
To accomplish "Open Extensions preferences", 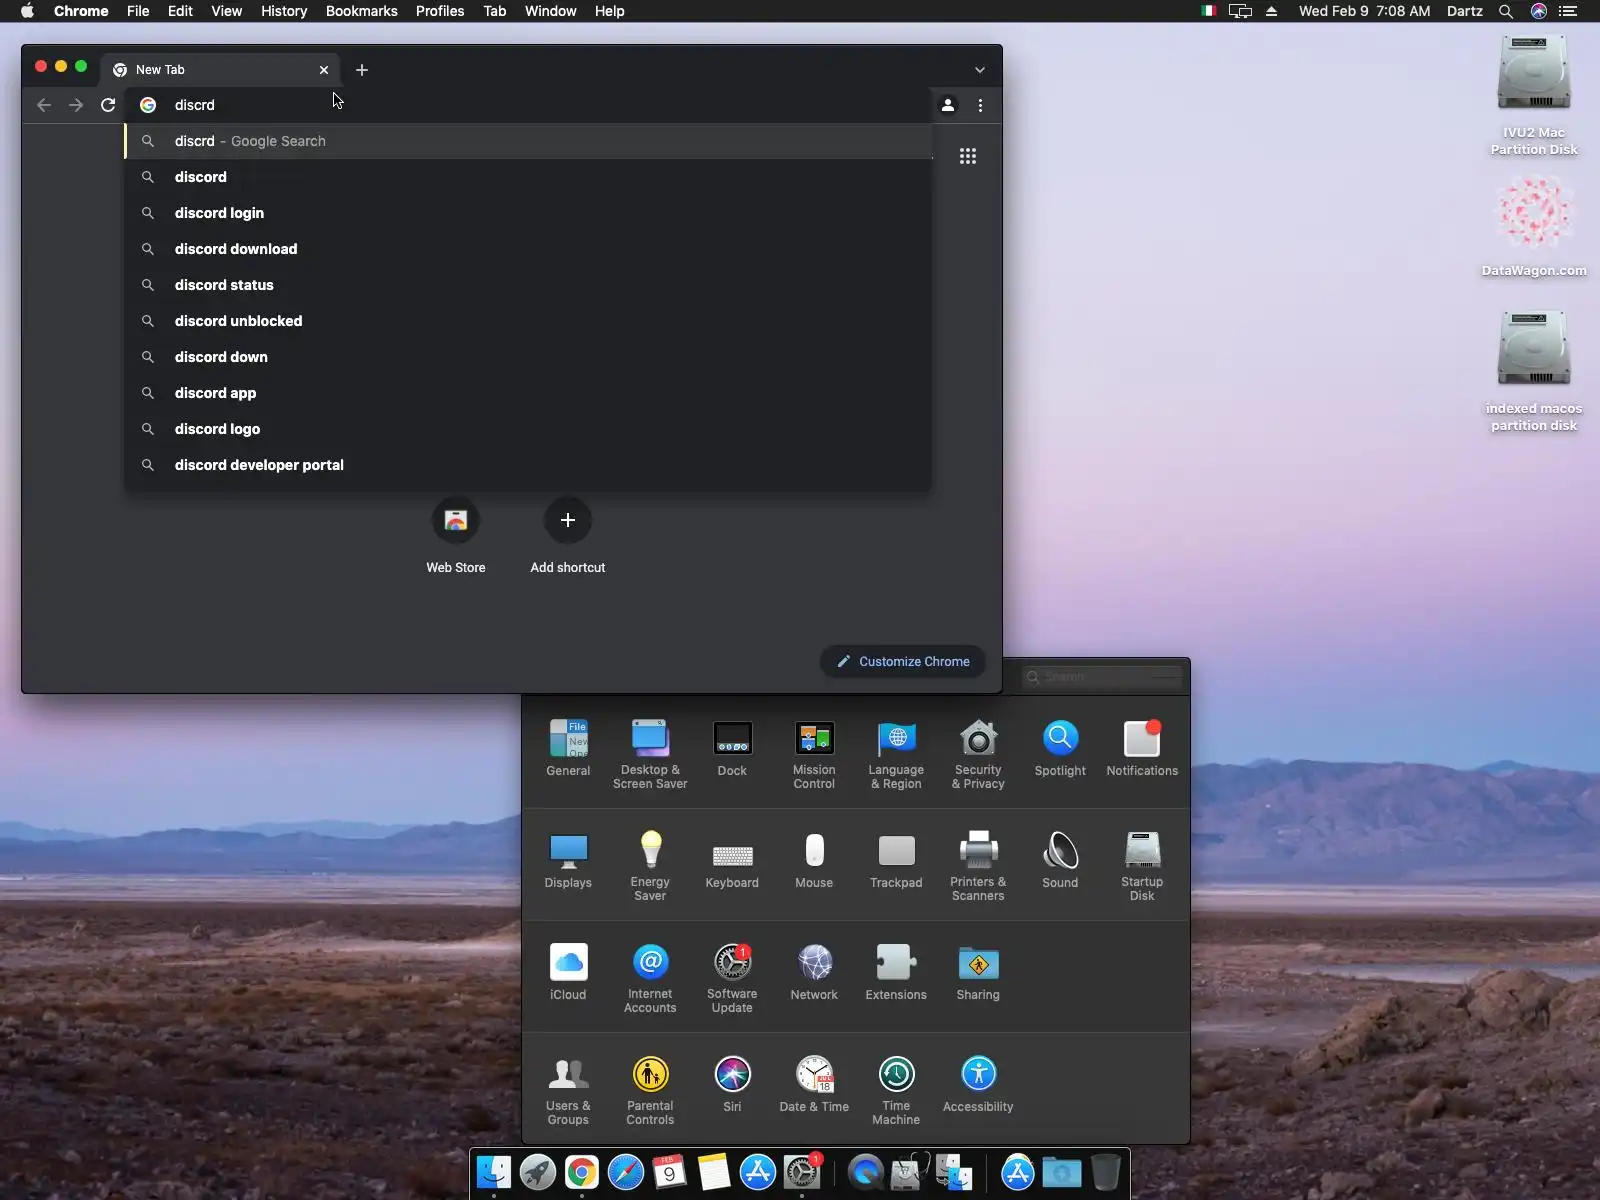I will tap(896, 971).
